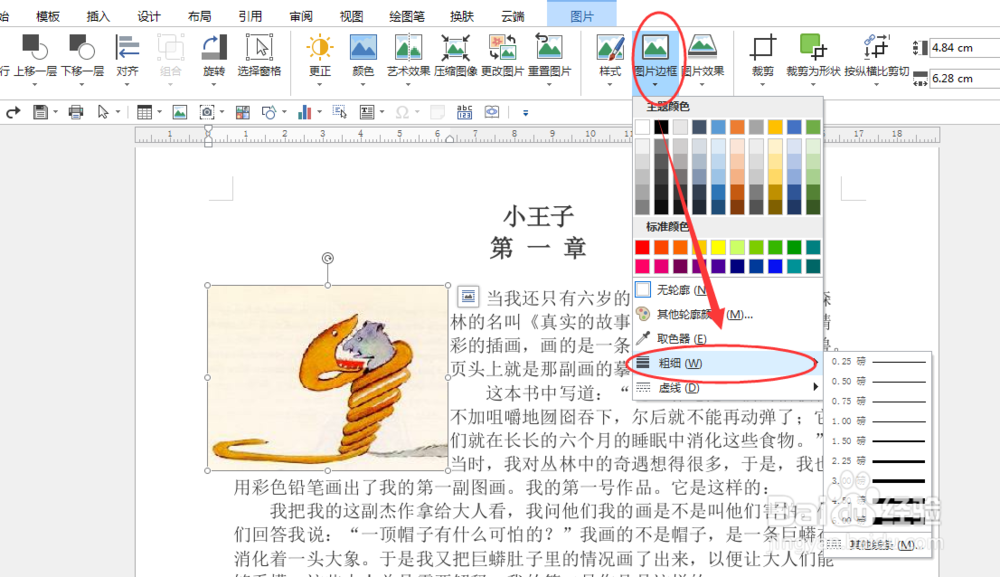Click the layout options icon beside picture
This screenshot has width=1000, height=577.
467,296
